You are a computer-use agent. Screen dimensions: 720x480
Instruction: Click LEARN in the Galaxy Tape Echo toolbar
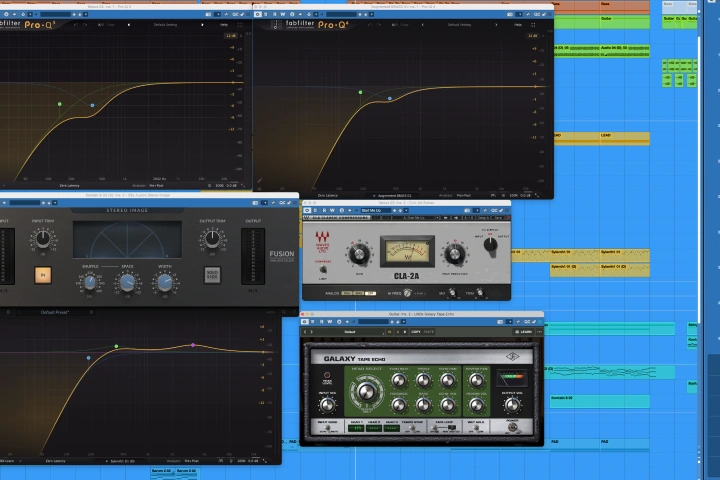point(523,332)
